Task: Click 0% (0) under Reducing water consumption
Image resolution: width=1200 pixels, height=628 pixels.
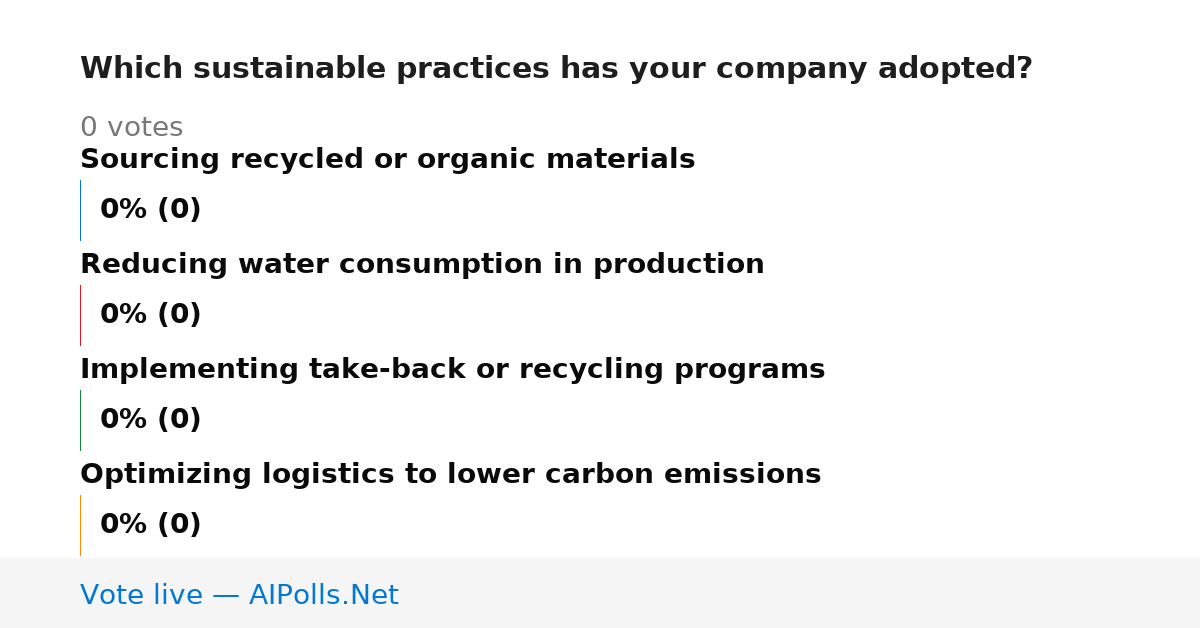Action: (x=150, y=315)
